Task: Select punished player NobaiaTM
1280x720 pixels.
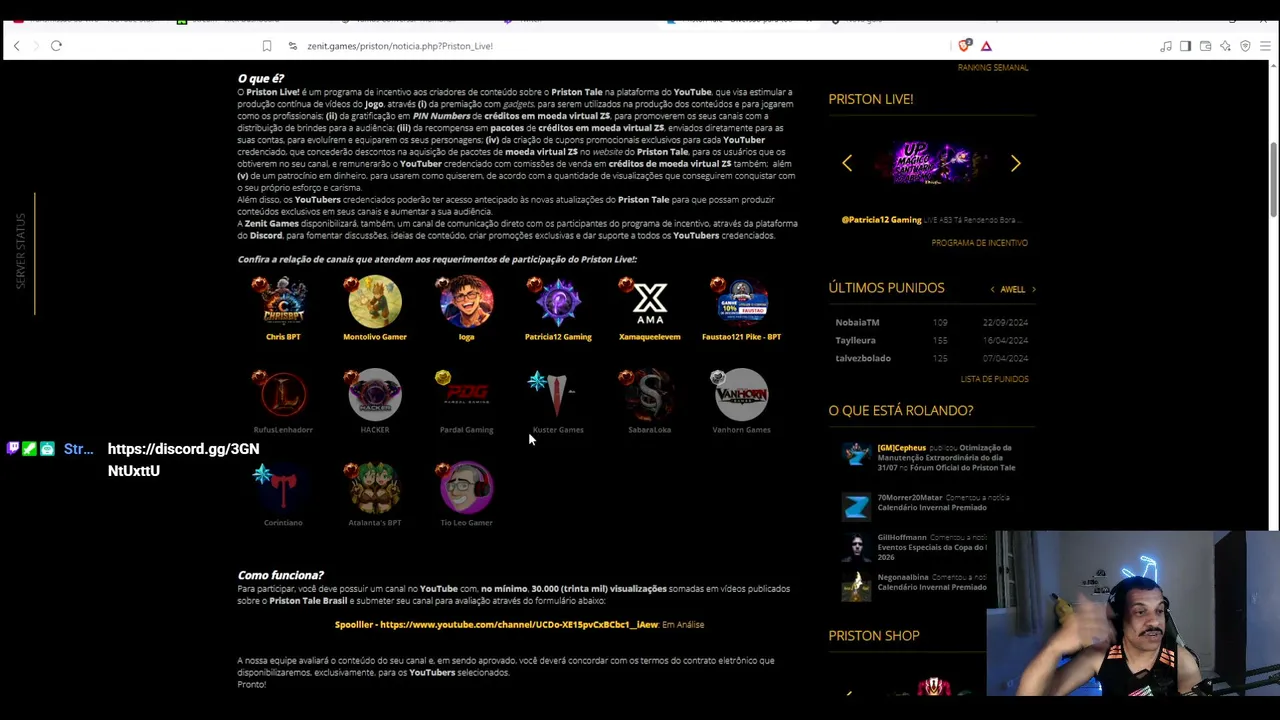Action: click(857, 323)
